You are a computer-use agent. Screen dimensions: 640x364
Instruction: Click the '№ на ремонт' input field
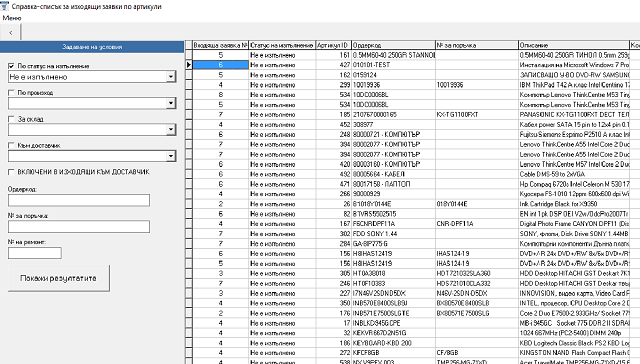(35, 253)
